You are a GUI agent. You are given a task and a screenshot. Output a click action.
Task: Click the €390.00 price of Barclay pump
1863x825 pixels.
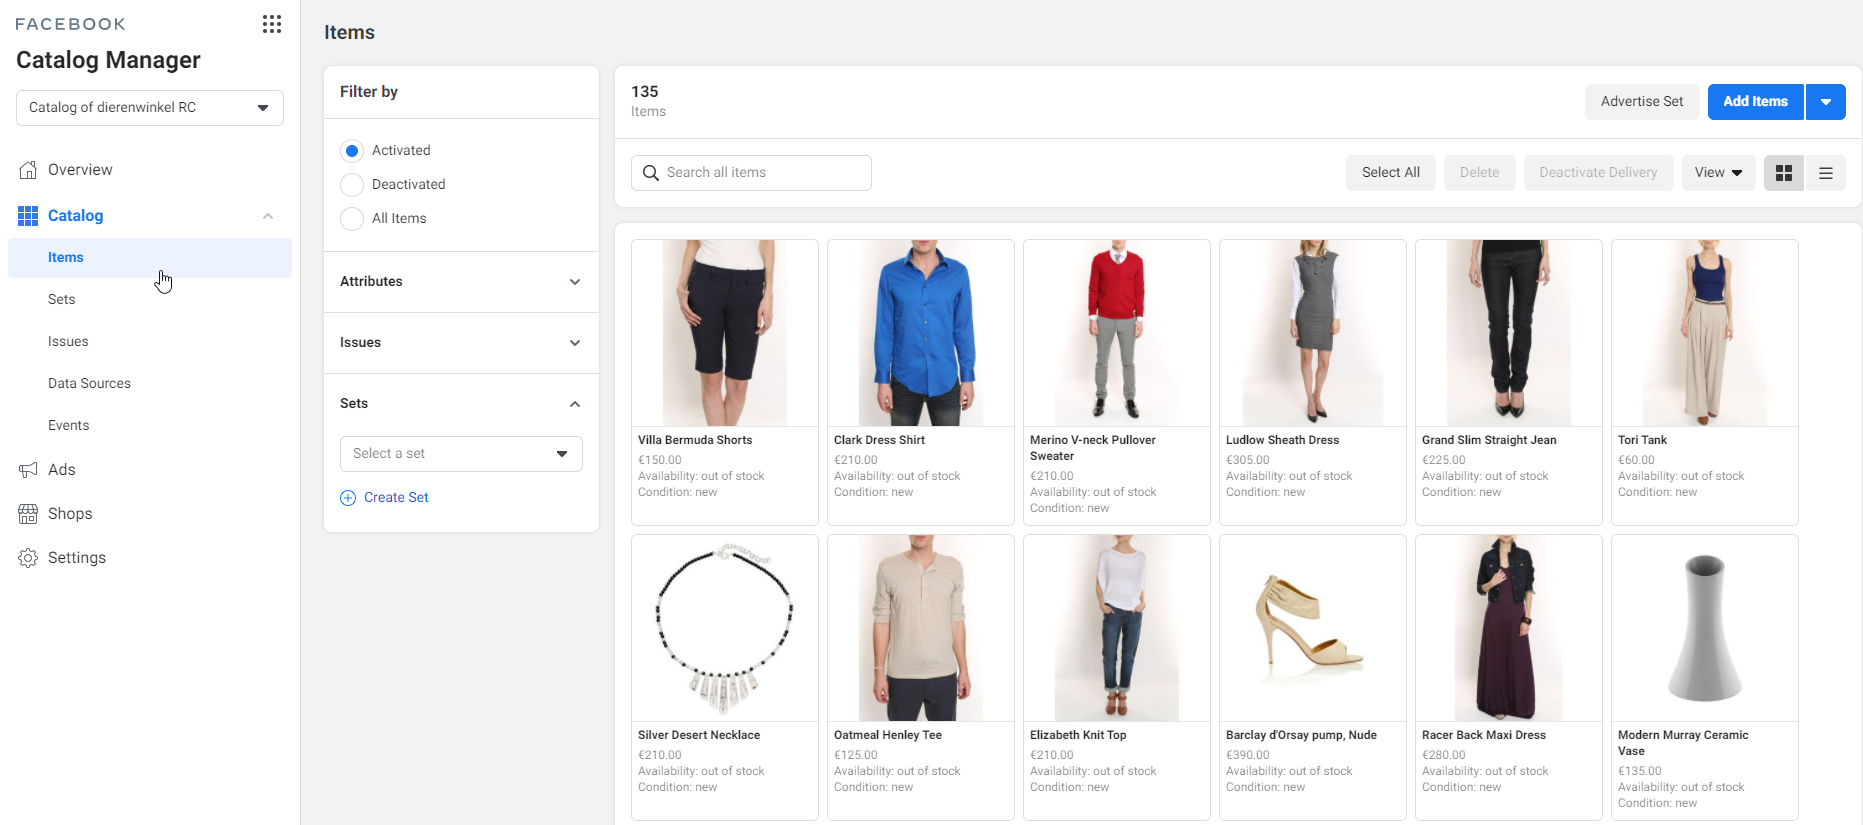[1248, 756]
